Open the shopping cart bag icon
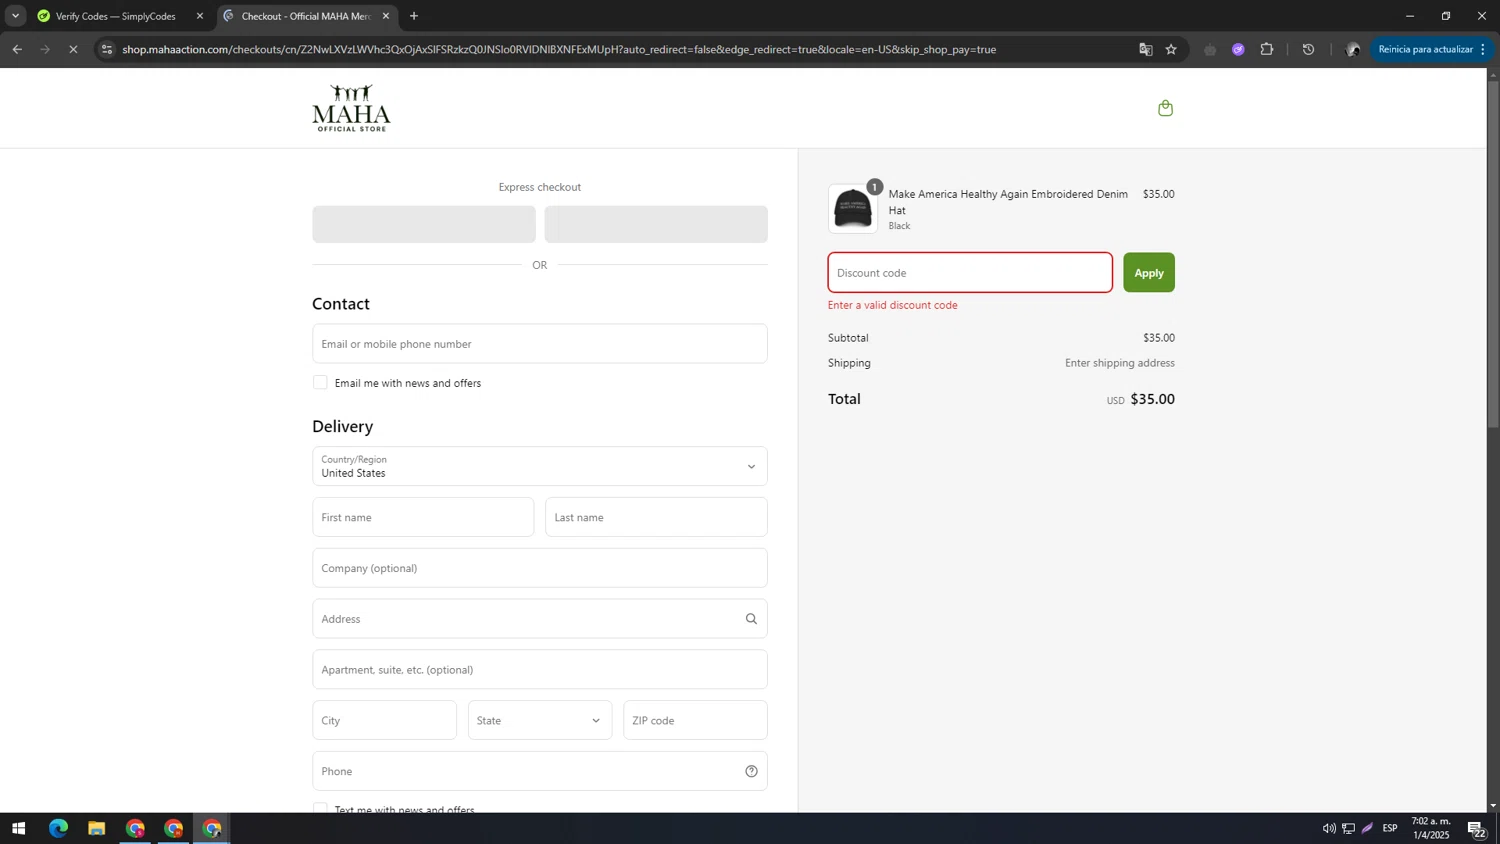The image size is (1500, 844). point(1165,108)
